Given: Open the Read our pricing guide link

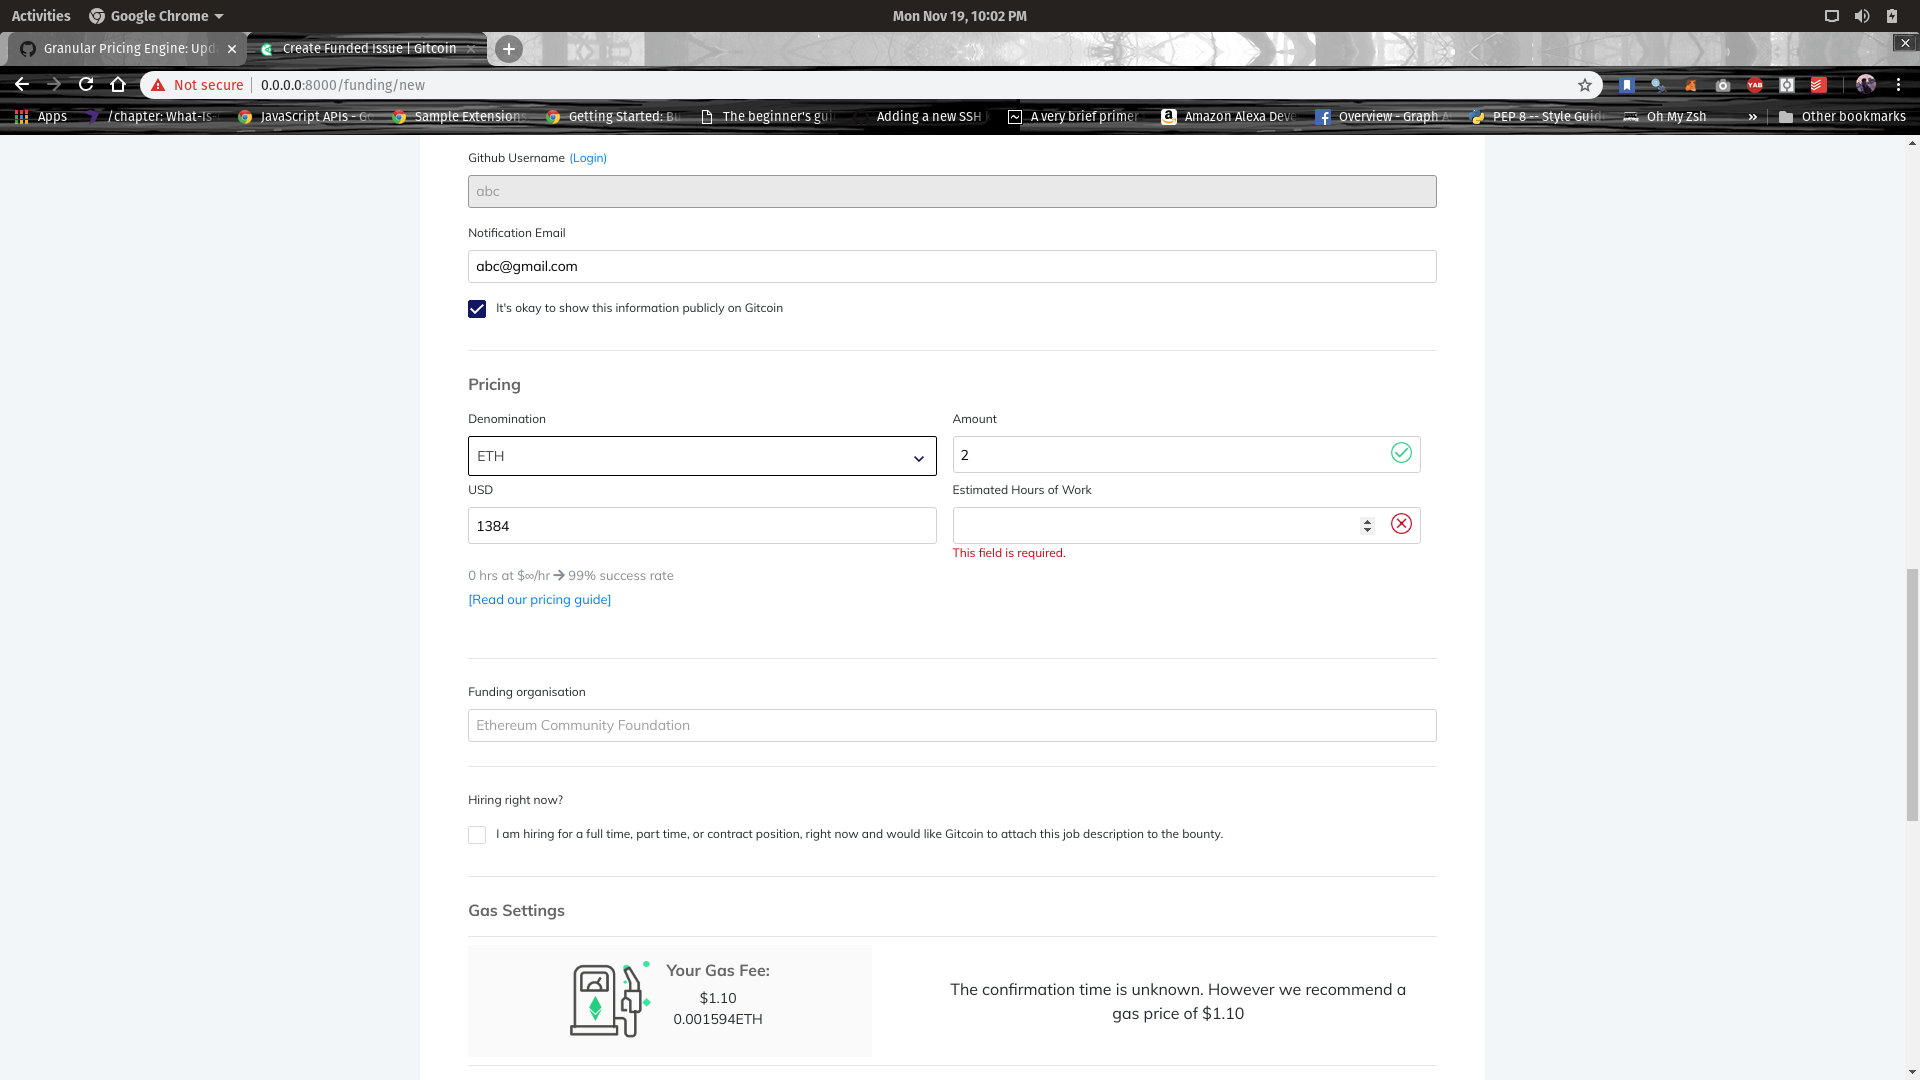Looking at the screenshot, I should 539,599.
